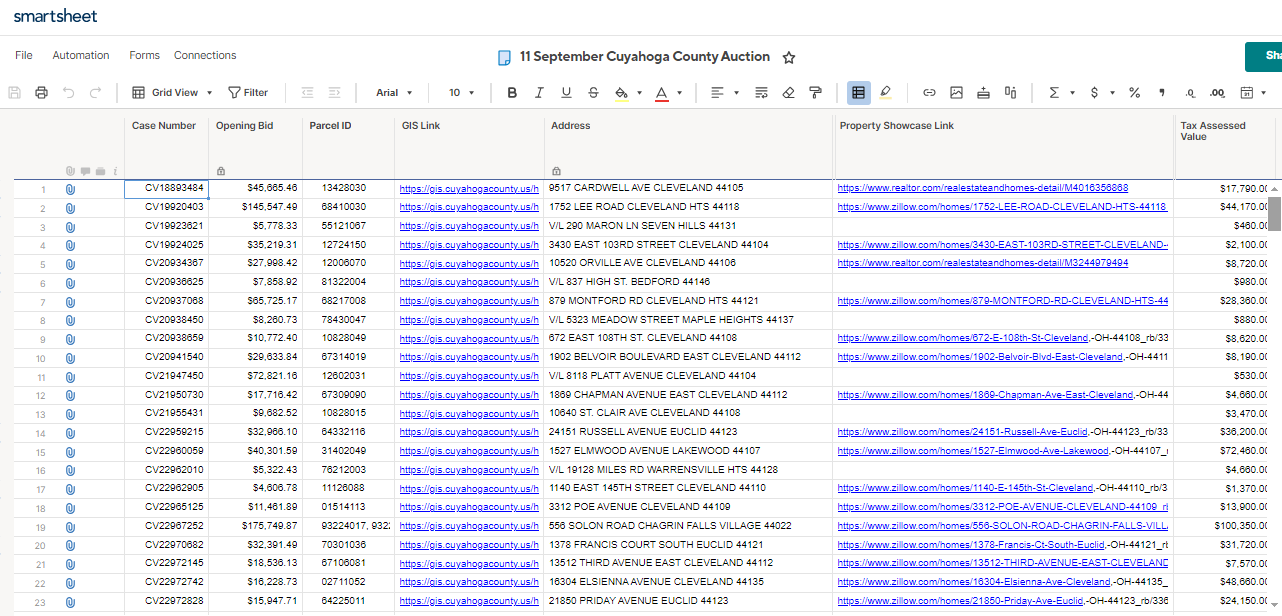1282x616 pixels.
Task: Favorite the sheet with star icon
Action: [x=788, y=58]
